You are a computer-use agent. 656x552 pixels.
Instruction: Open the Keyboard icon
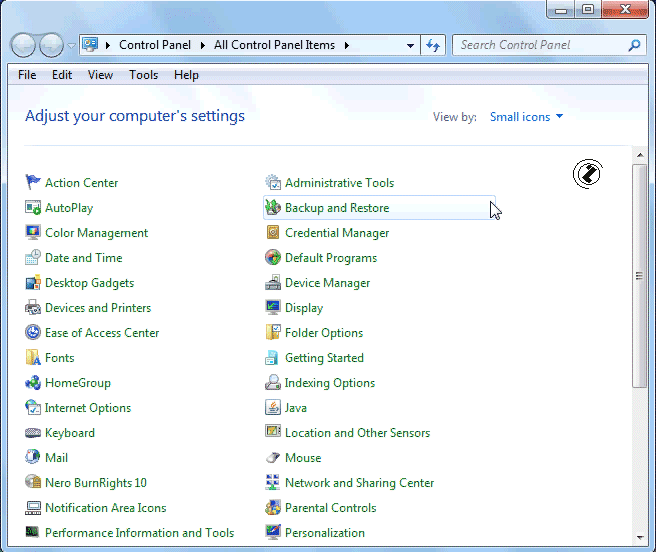33,432
